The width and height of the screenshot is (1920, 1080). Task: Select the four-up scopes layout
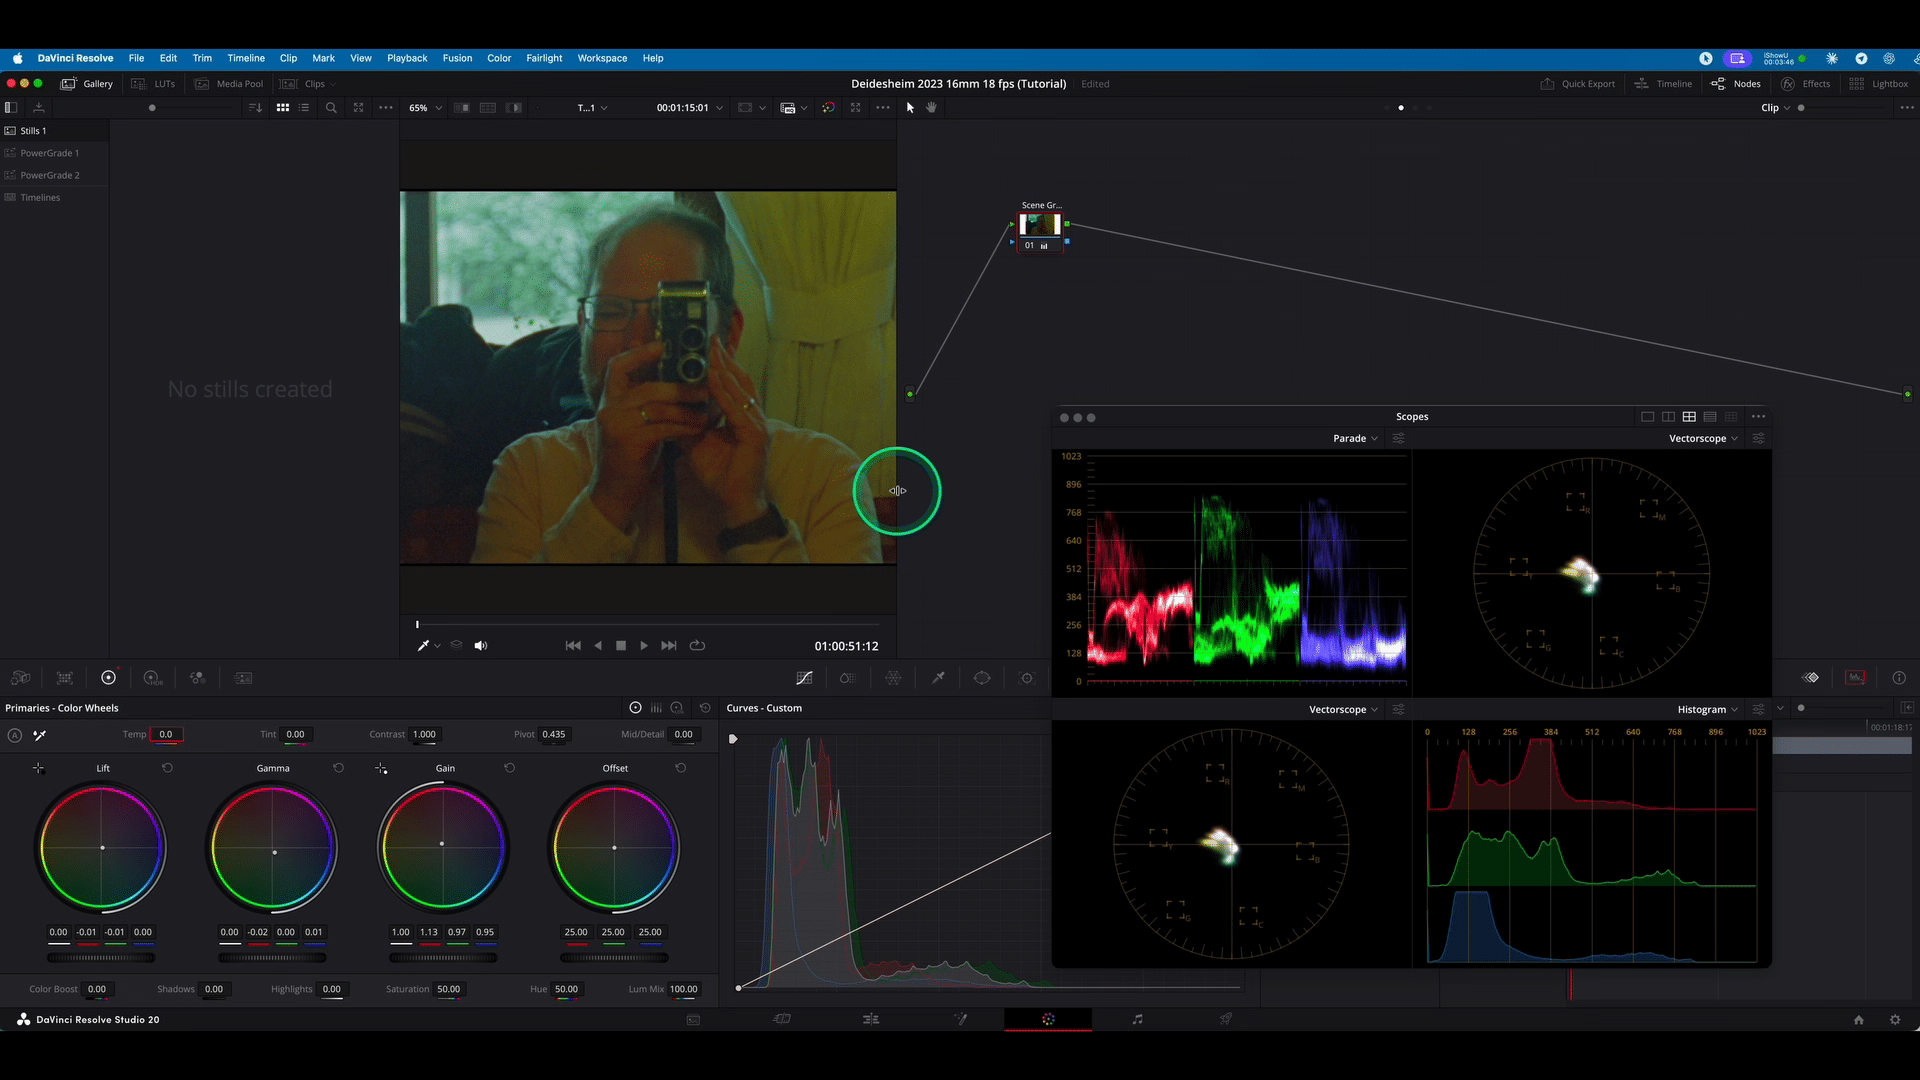click(x=1689, y=417)
